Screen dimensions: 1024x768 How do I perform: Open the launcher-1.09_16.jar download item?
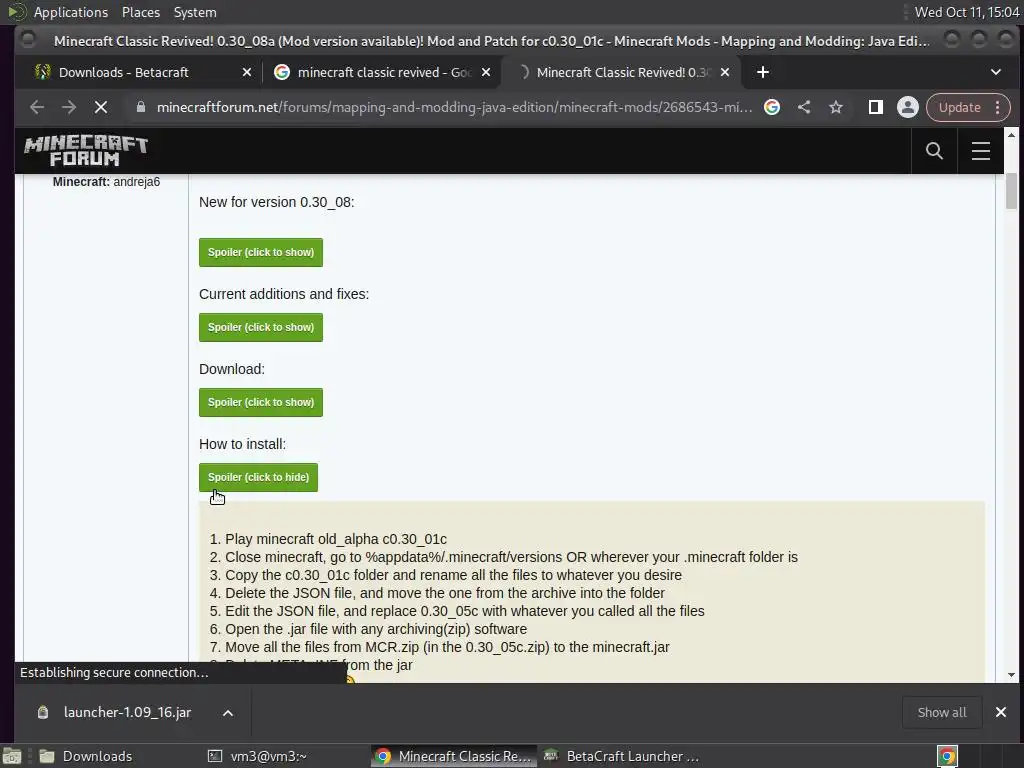coord(127,712)
